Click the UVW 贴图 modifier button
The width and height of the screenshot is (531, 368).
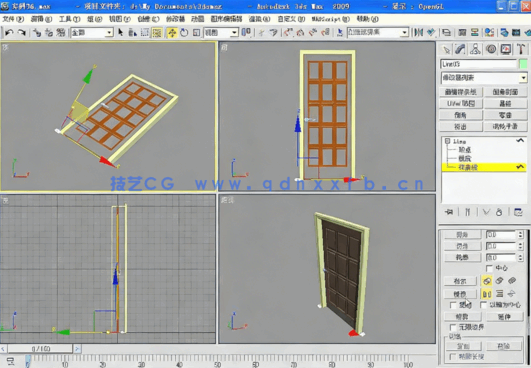461,103
